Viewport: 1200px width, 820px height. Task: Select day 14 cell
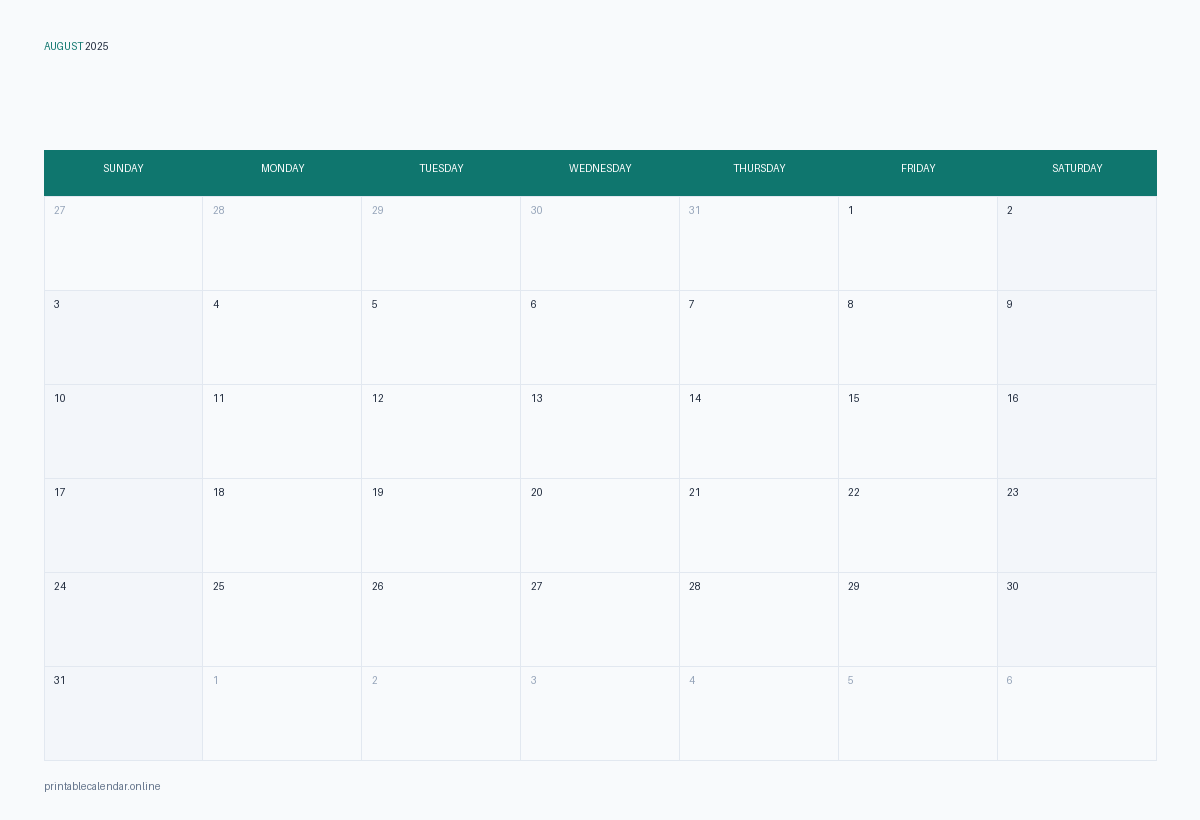(x=759, y=432)
